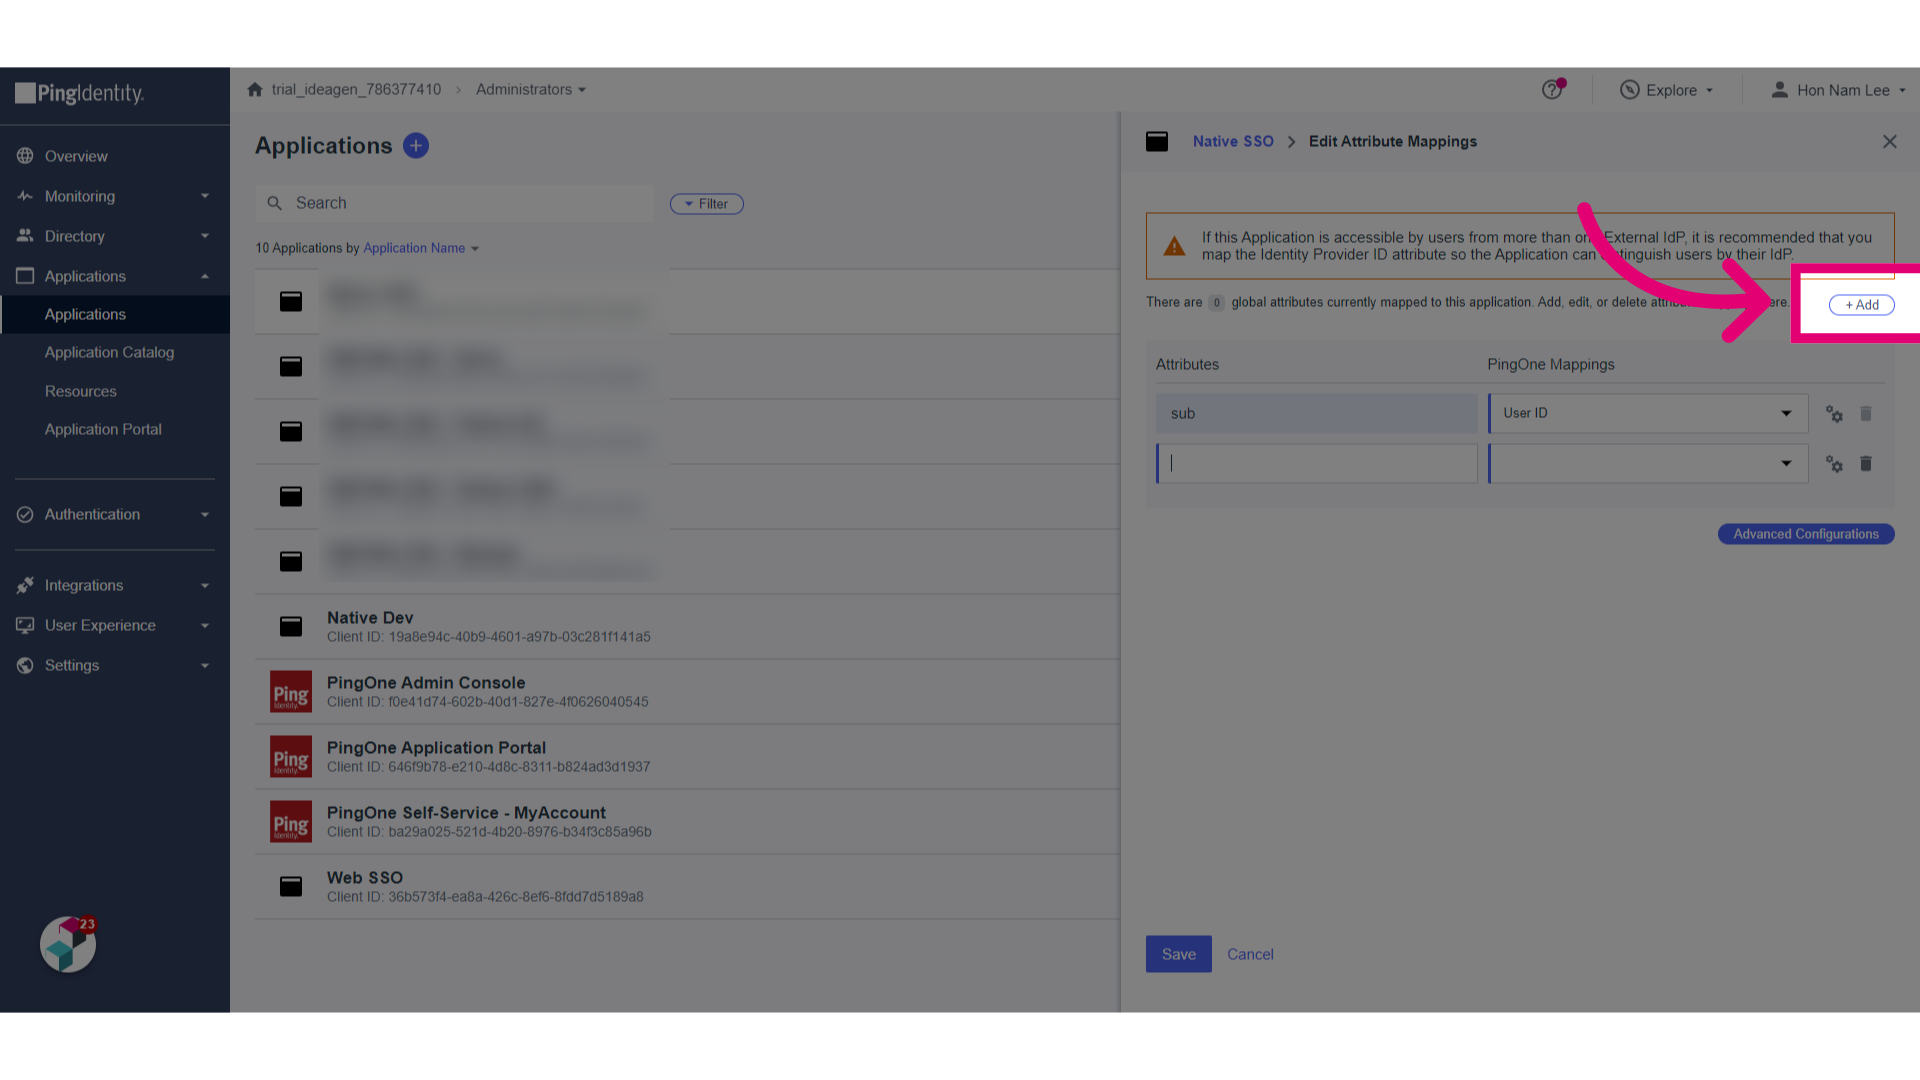Open the empty PingOne mapping dropdown
The image size is (1920, 1080).
click(1648, 463)
